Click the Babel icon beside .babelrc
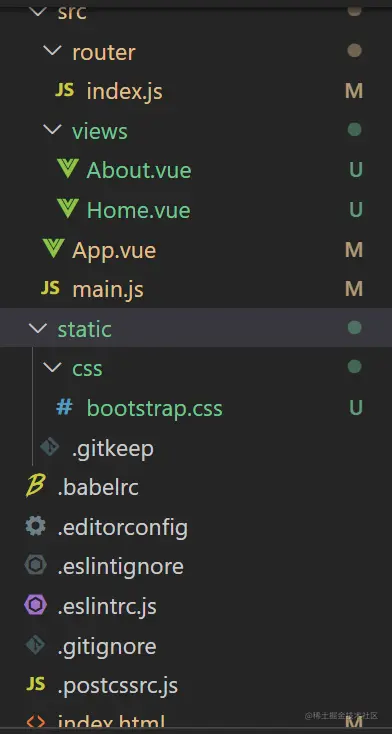Image resolution: width=392 pixels, height=734 pixels. pos(35,486)
